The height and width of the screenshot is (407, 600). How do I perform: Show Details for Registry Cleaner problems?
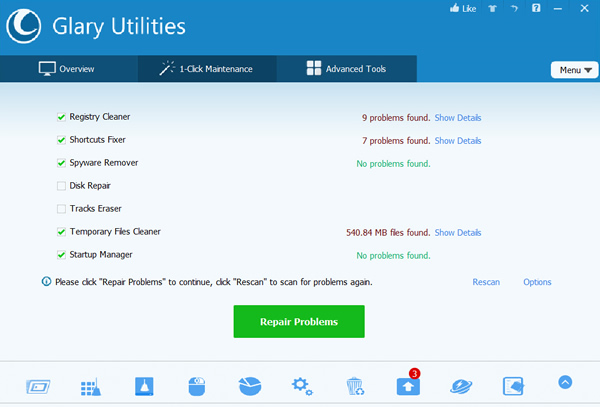[458, 118]
